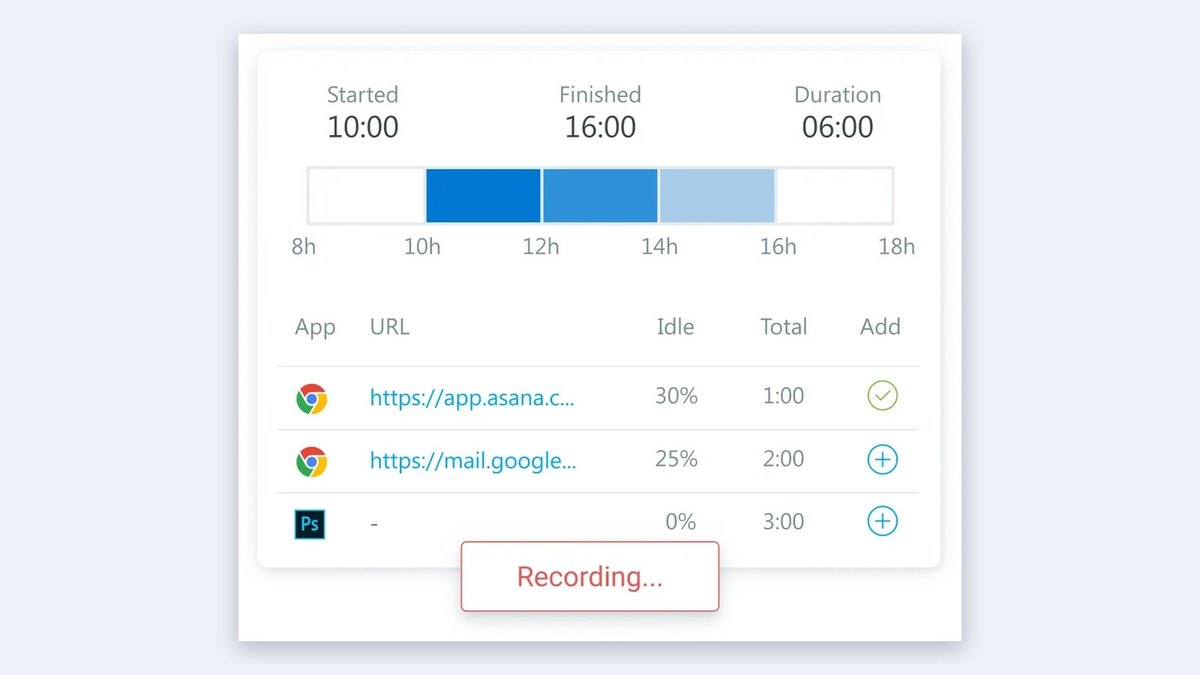Click the 18h timeline label
The width and height of the screenshot is (1200, 675).
[x=897, y=247]
